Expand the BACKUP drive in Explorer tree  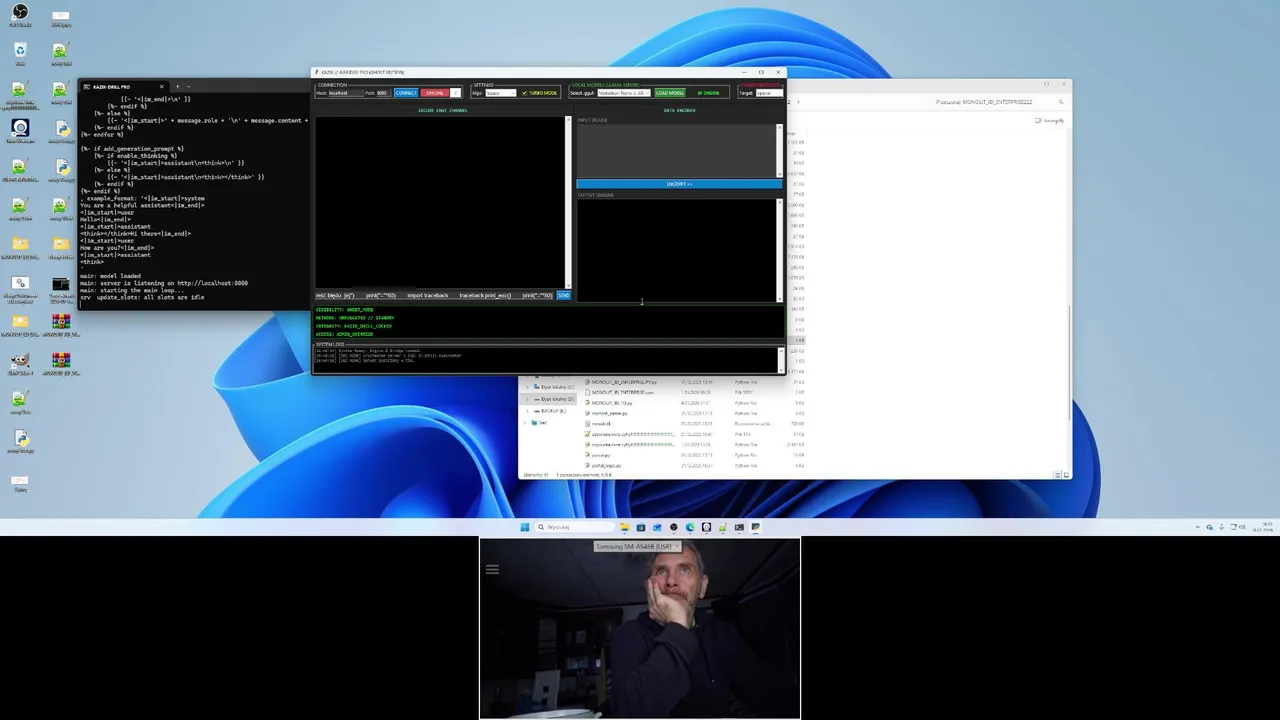coord(528,411)
